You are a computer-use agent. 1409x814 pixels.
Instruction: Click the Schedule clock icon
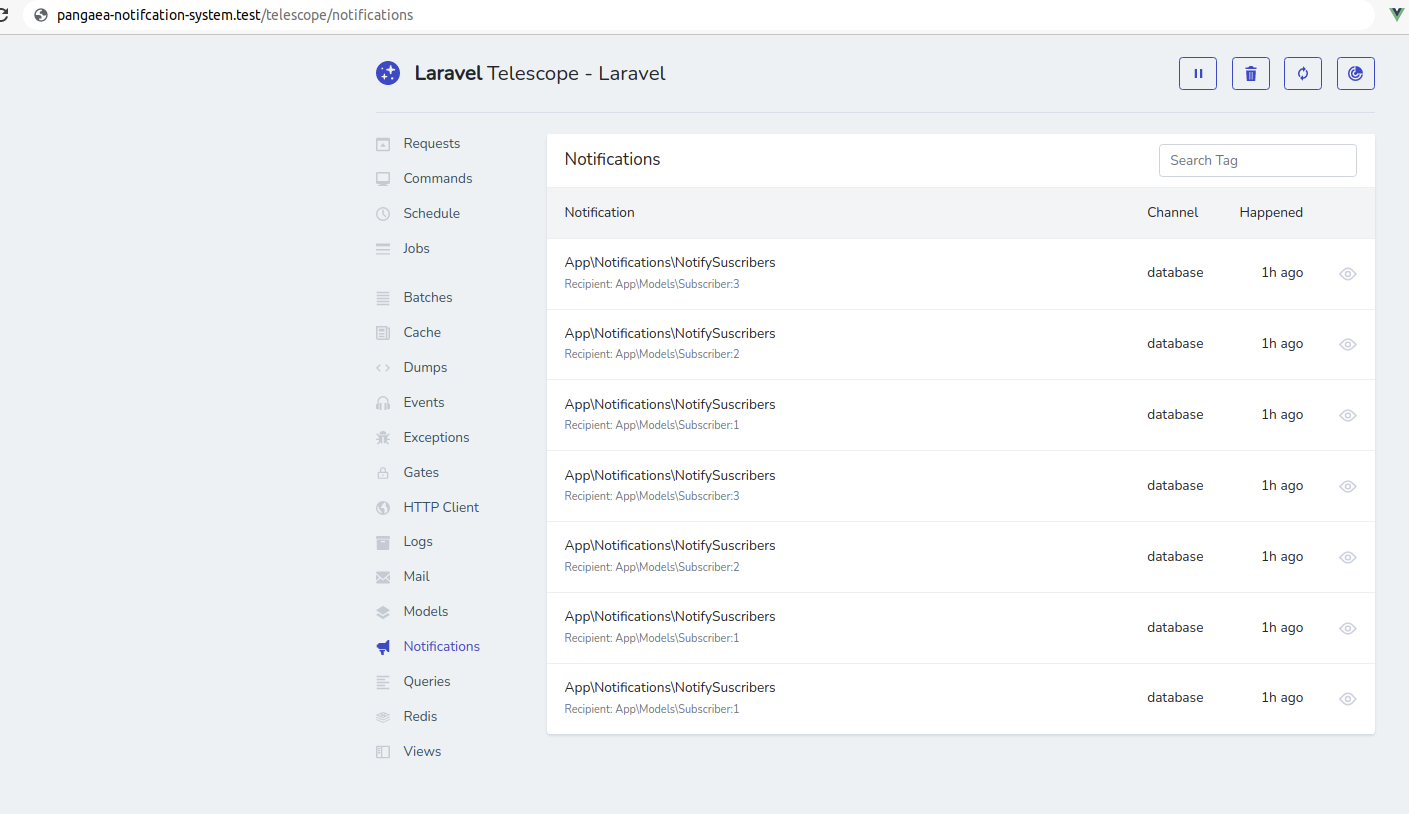point(382,213)
